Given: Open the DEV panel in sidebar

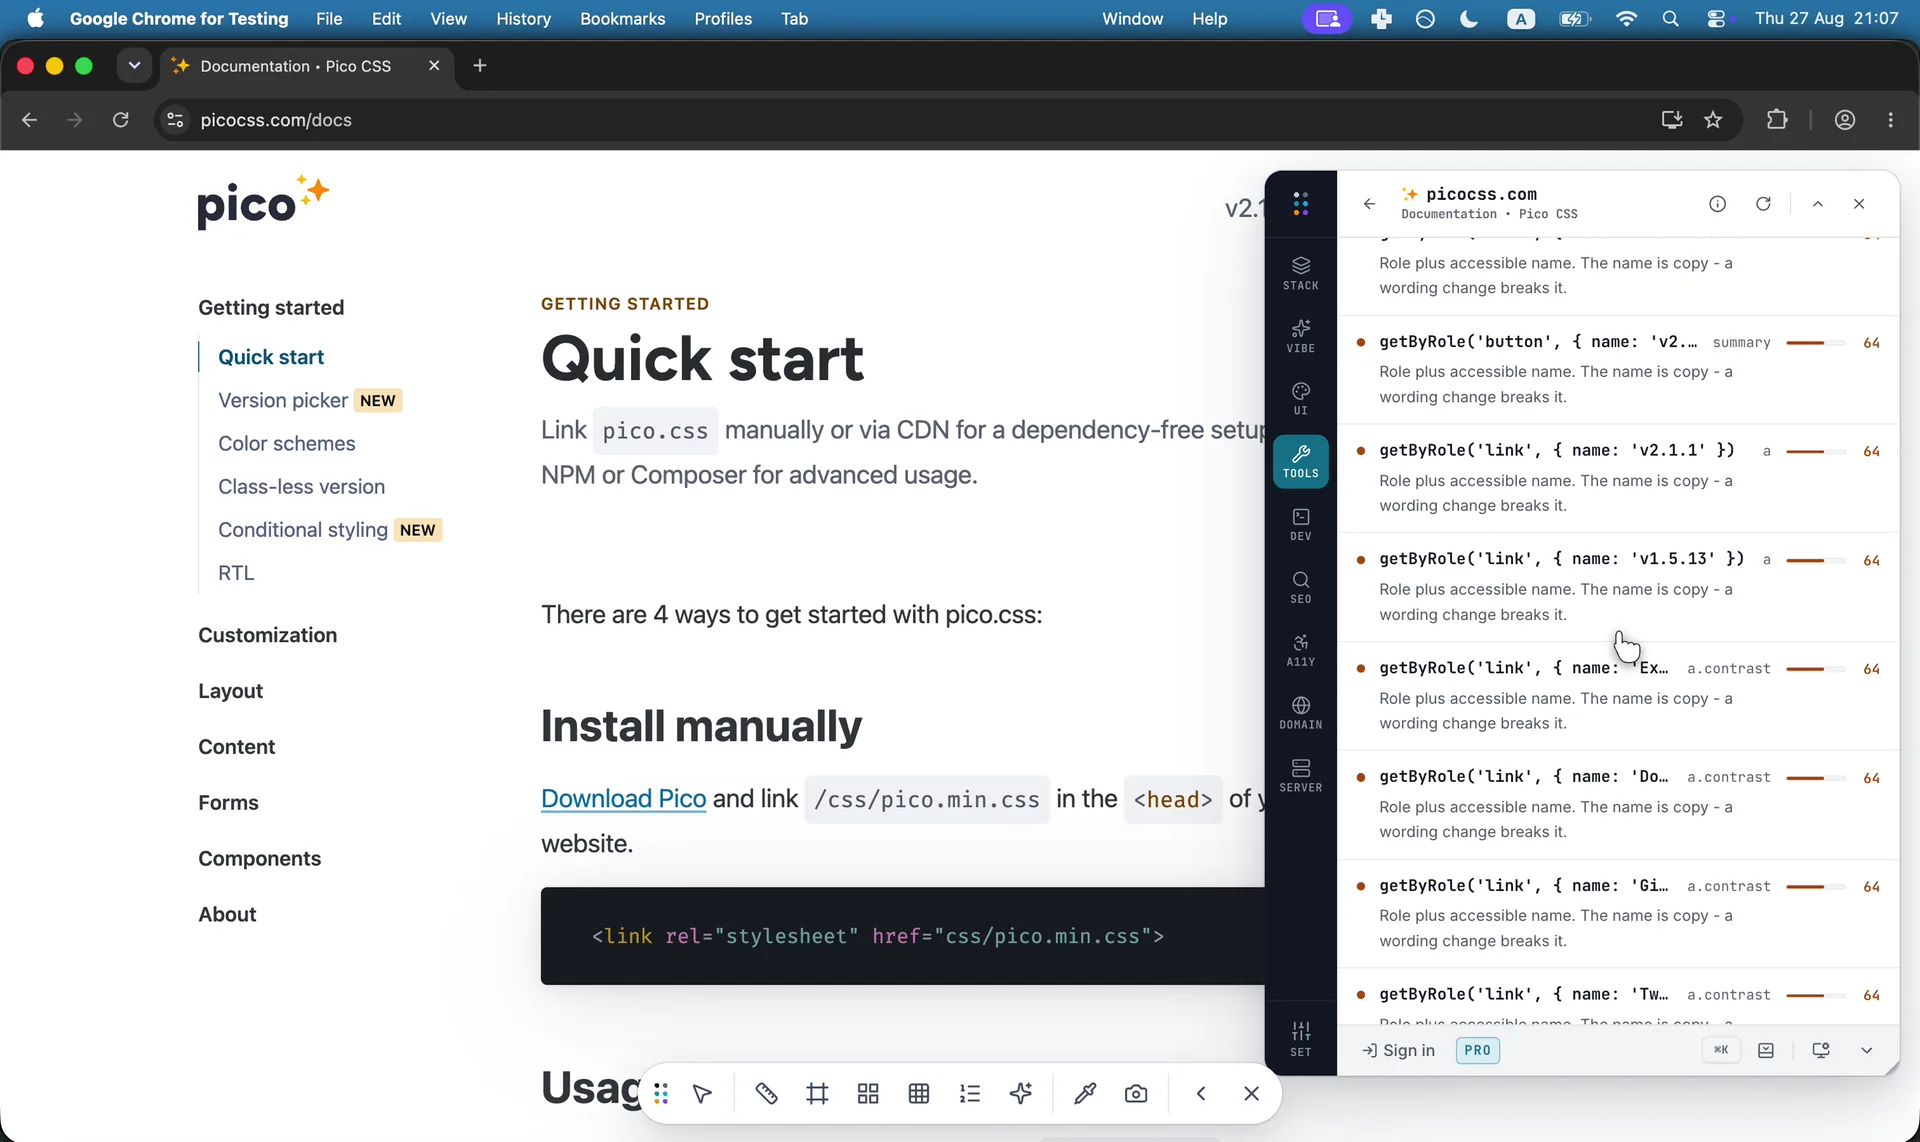Looking at the screenshot, I should tap(1300, 525).
